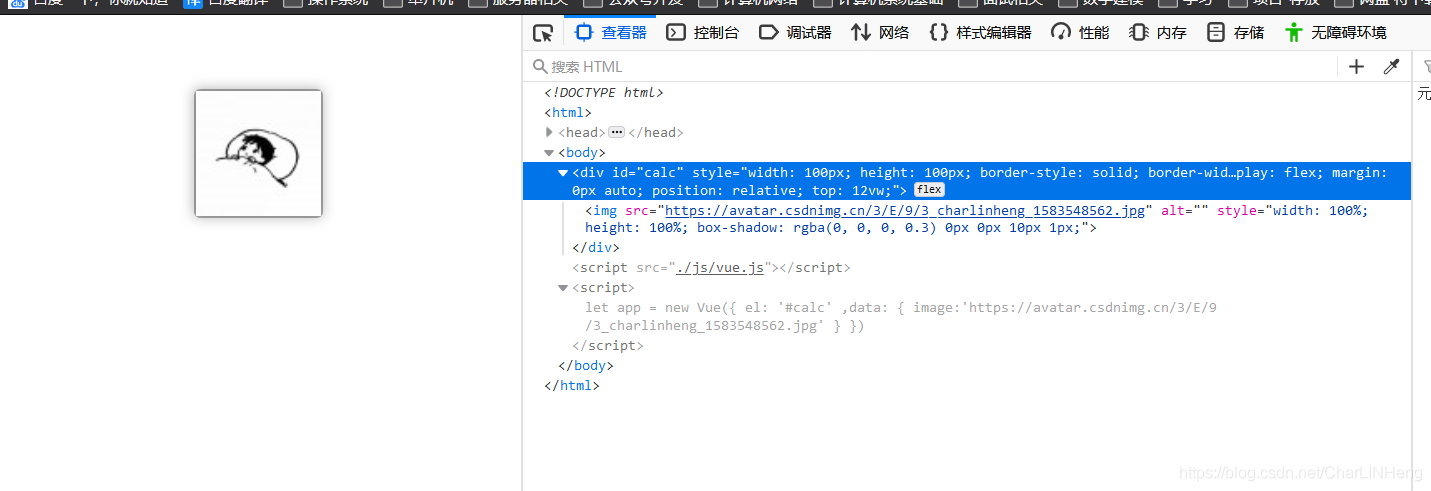Click the inspector icon beside 查看器 label

click(584, 33)
